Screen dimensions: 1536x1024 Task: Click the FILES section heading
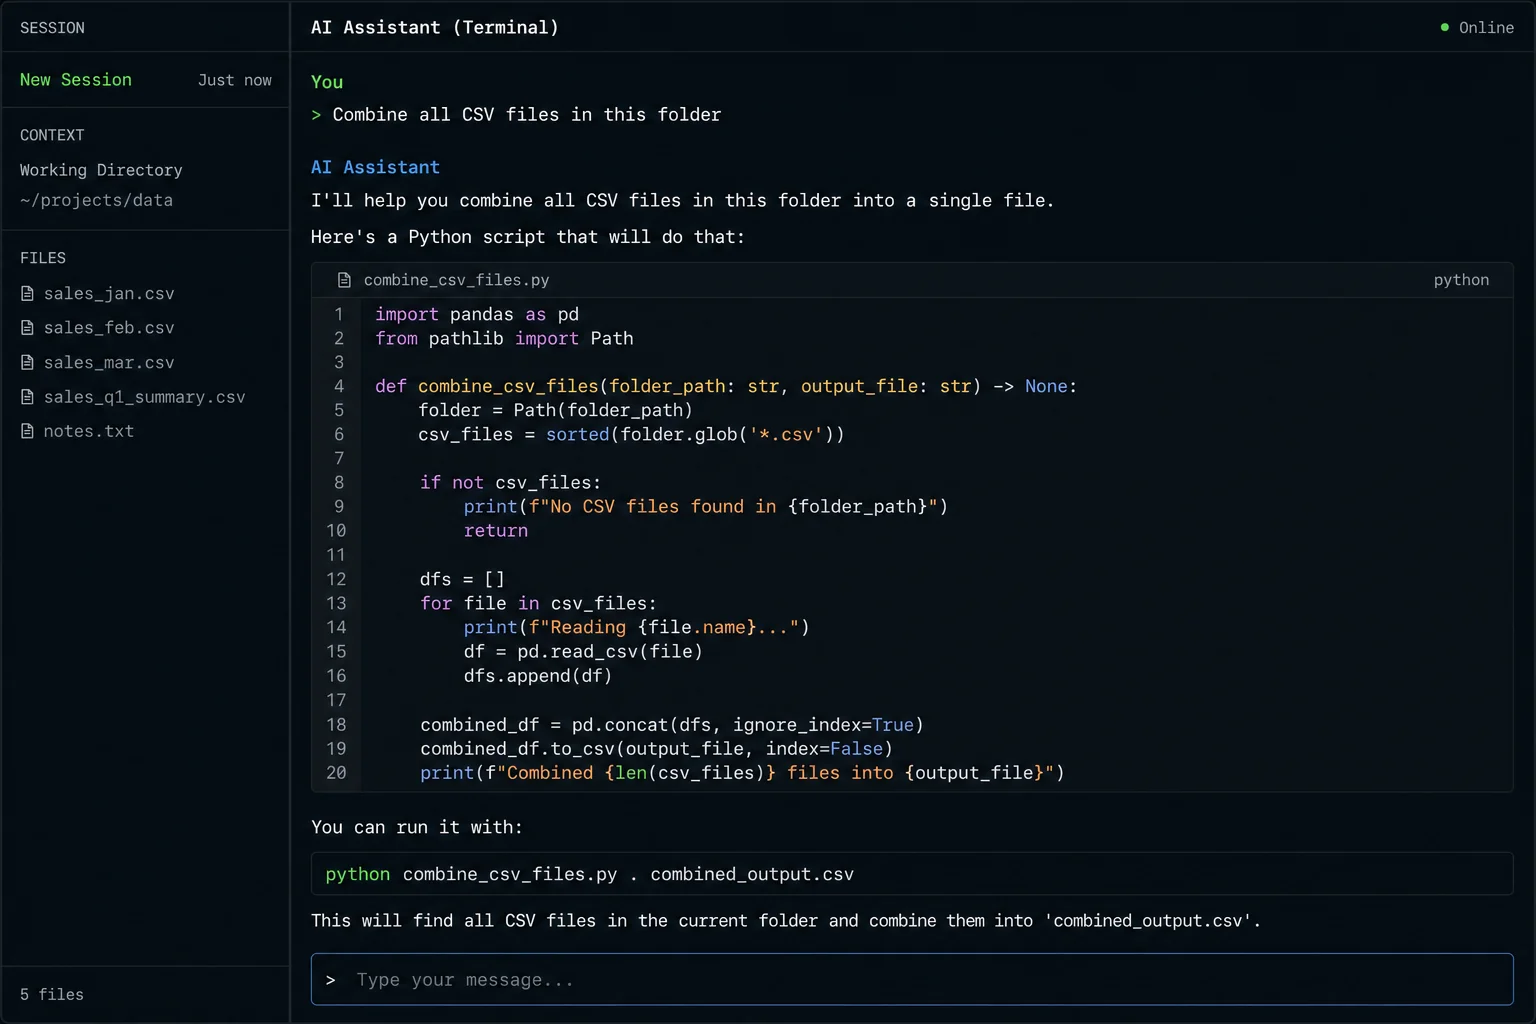point(43,258)
